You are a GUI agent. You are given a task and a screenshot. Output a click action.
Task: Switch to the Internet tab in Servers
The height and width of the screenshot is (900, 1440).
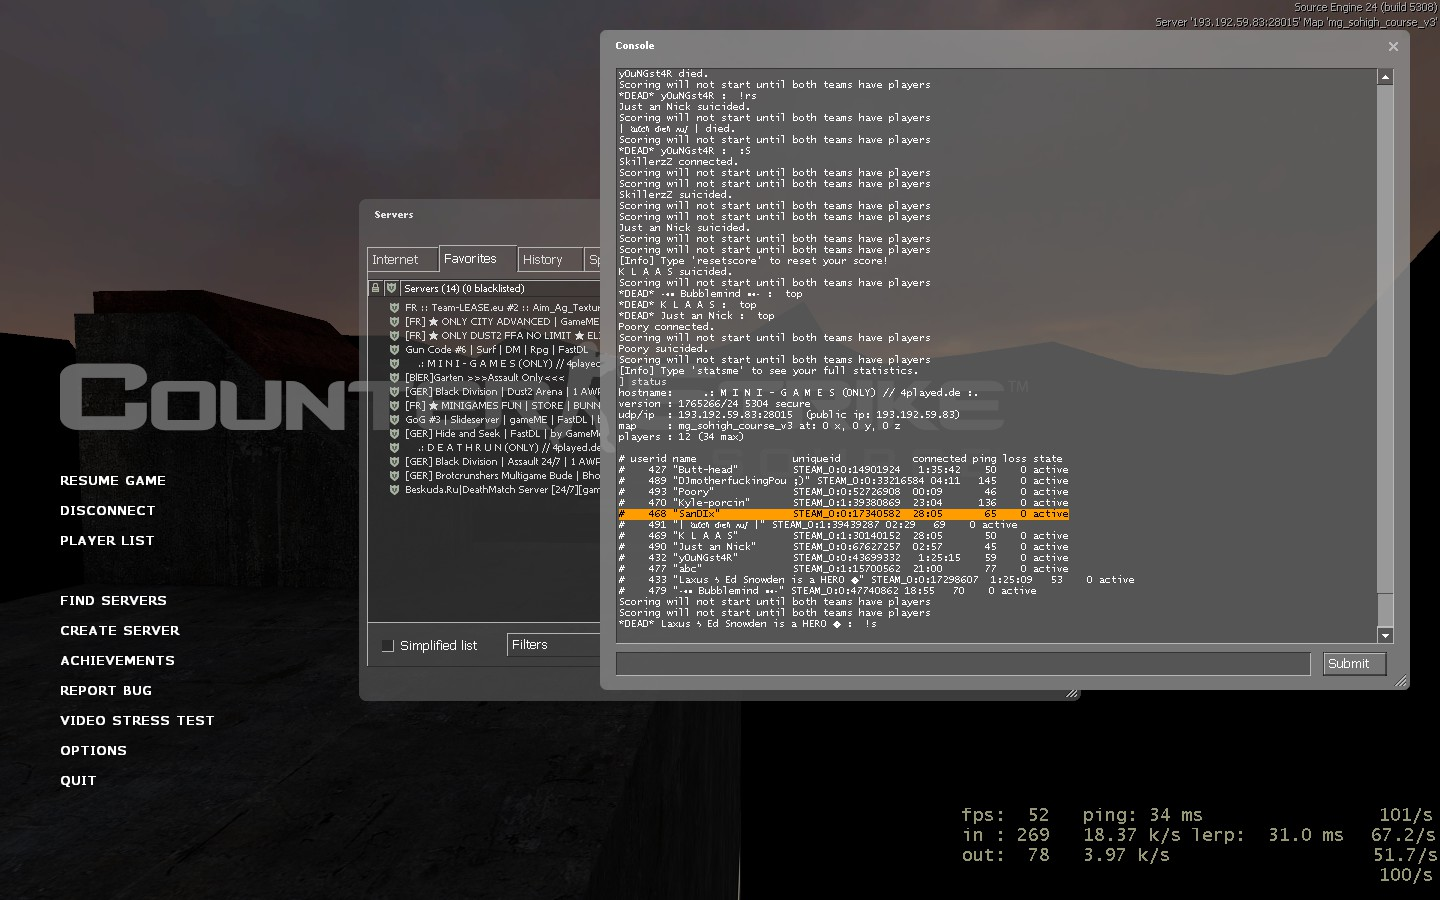[402, 260]
